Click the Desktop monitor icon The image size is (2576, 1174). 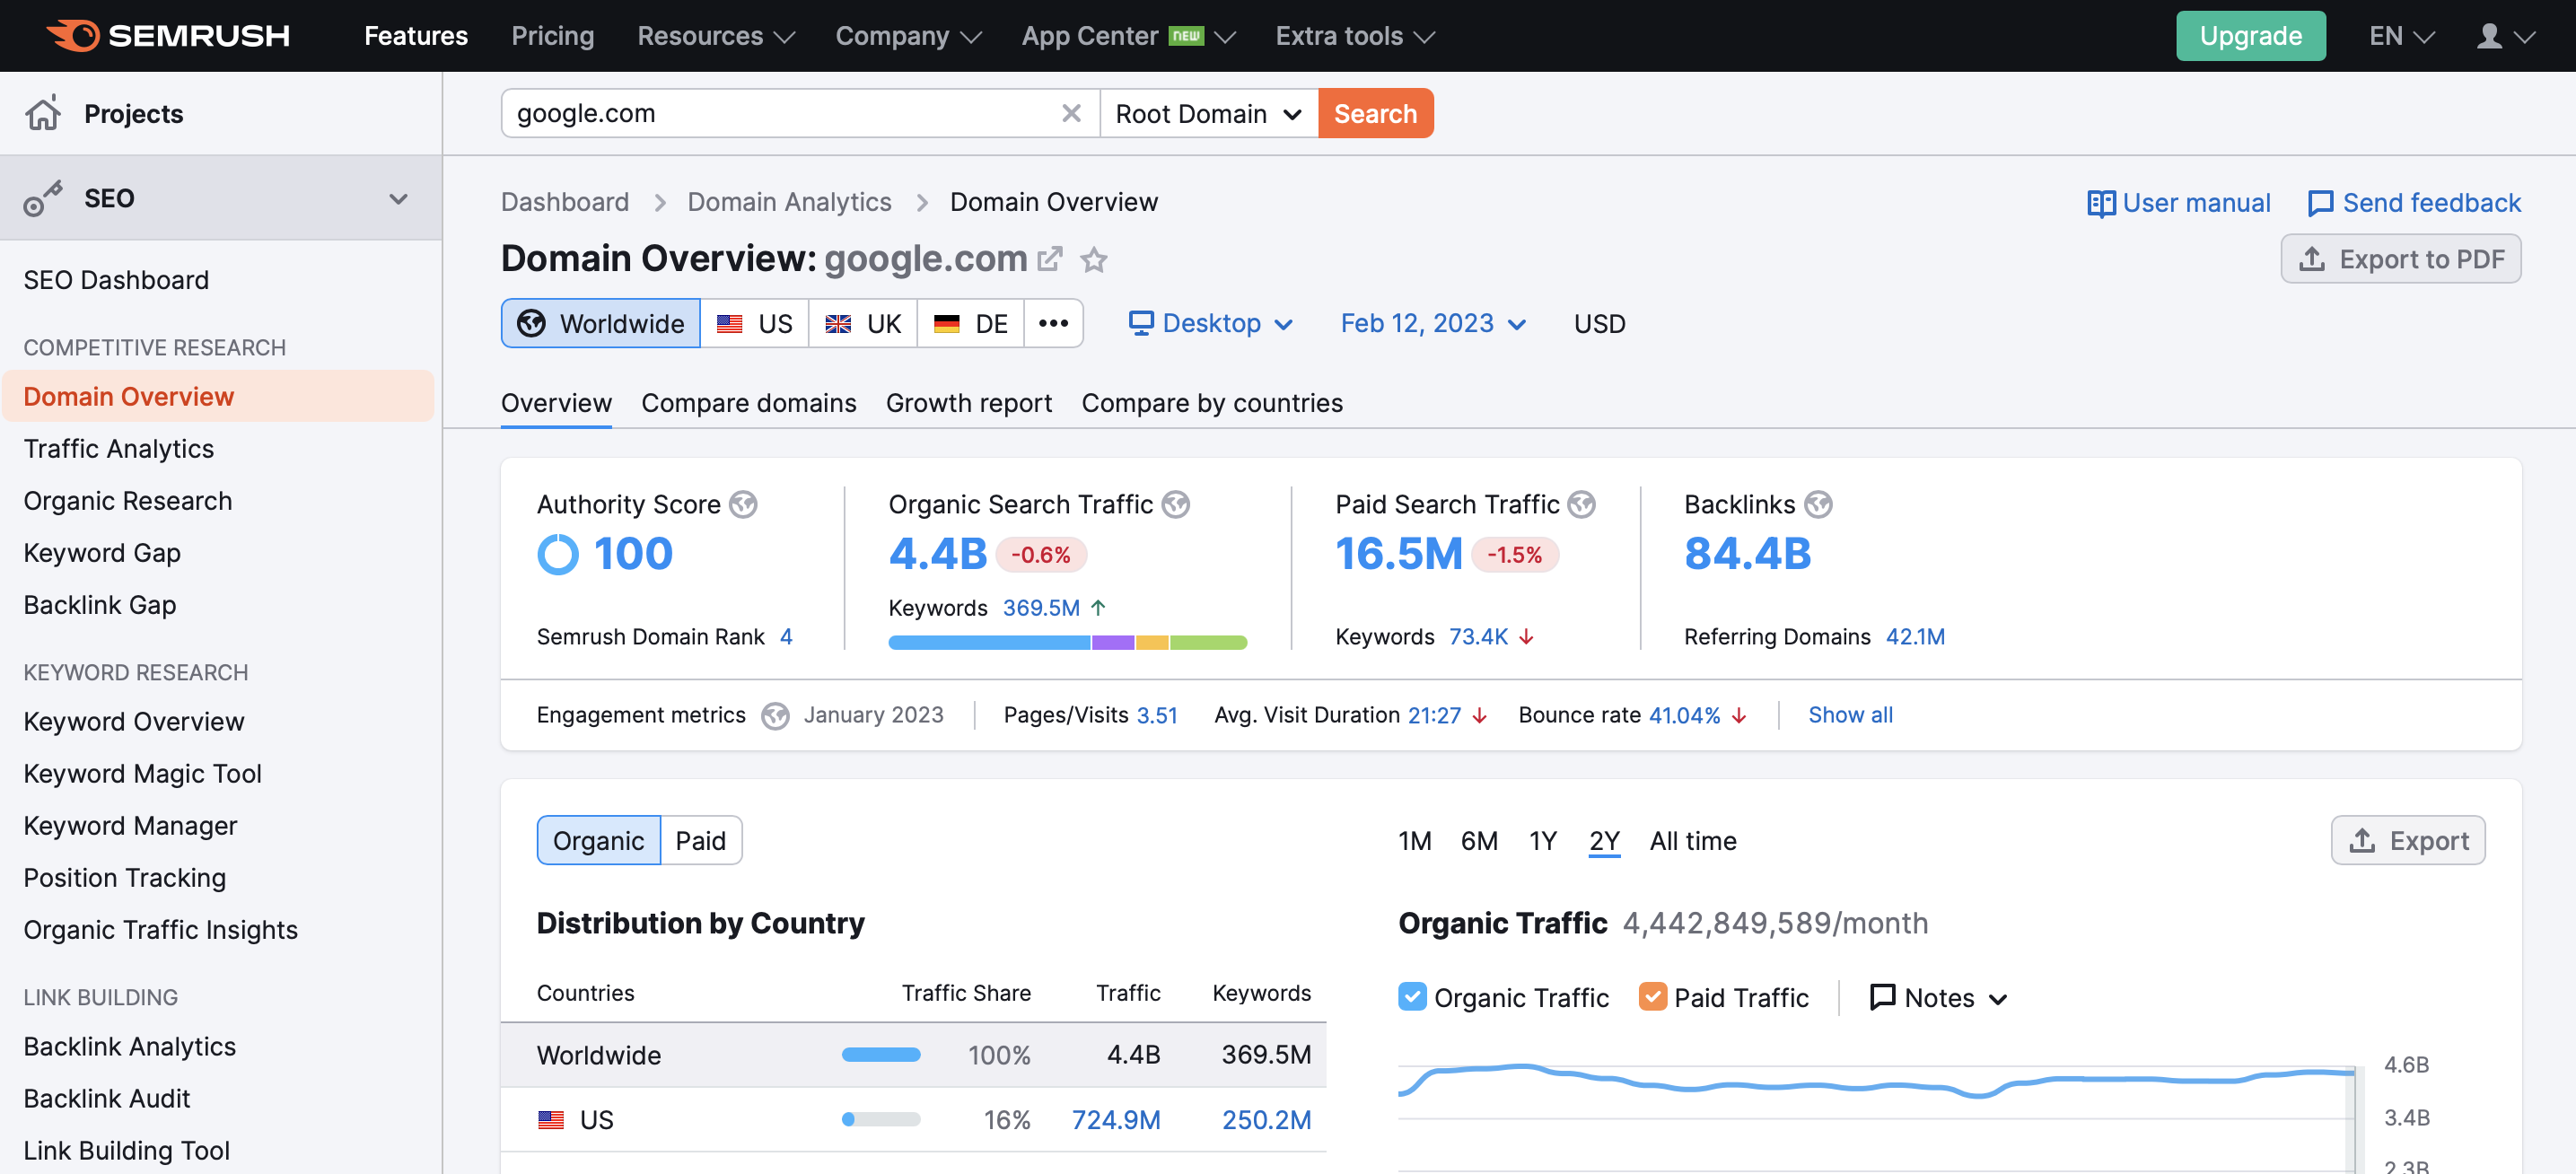[1141, 323]
